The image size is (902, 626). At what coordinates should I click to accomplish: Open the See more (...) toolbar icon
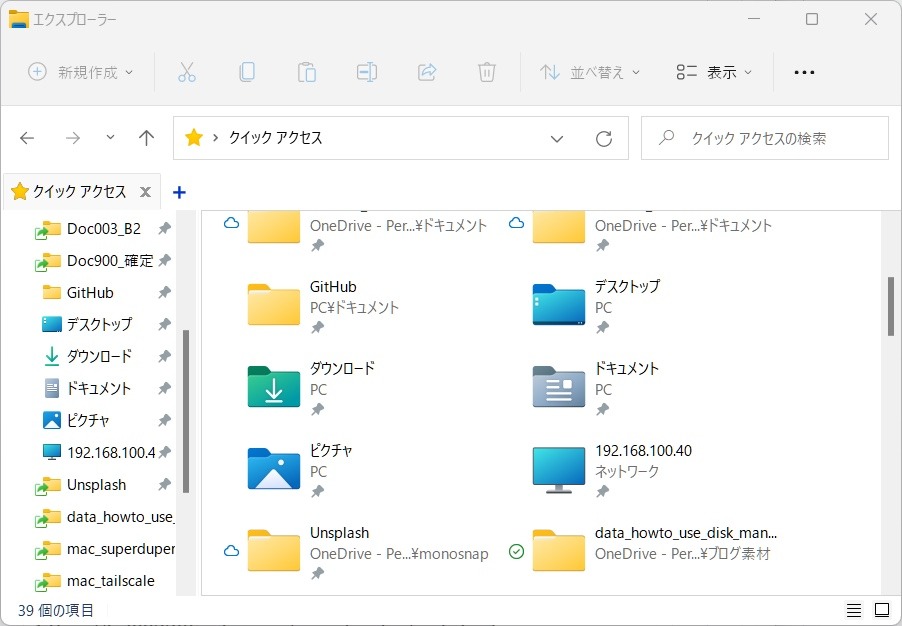click(804, 71)
